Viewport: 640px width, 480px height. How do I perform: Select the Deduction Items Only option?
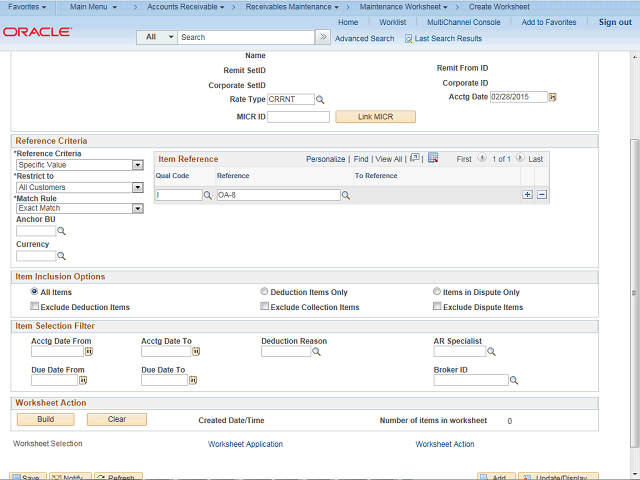pos(264,291)
